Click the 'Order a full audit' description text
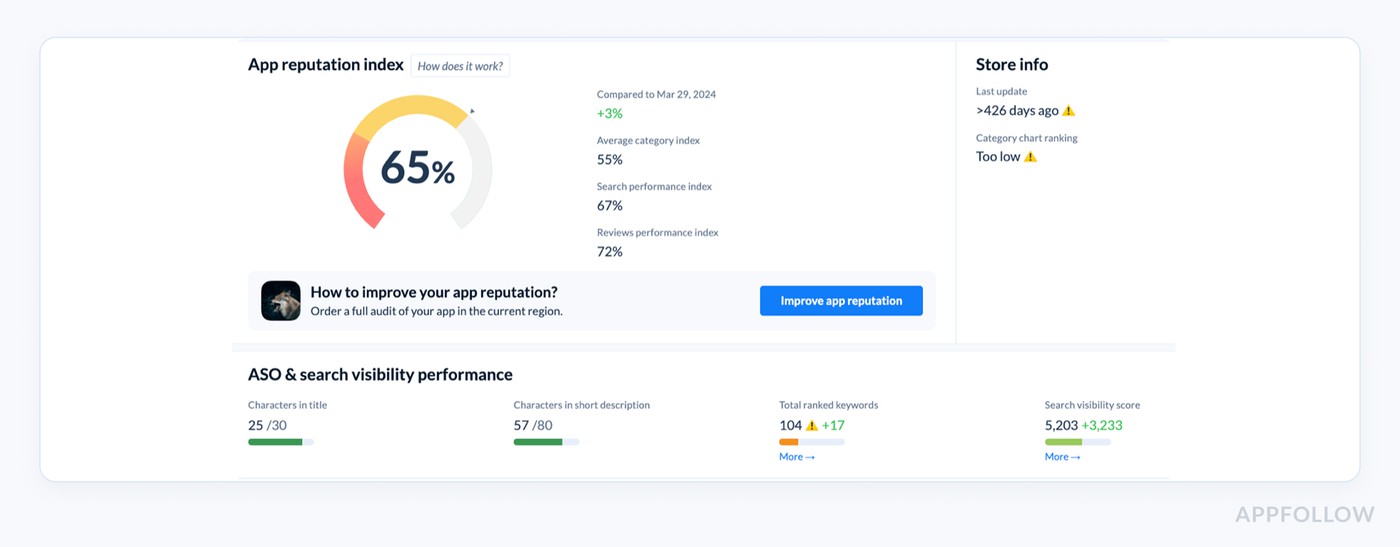Viewport: 1400px width, 547px height. tap(436, 312)
